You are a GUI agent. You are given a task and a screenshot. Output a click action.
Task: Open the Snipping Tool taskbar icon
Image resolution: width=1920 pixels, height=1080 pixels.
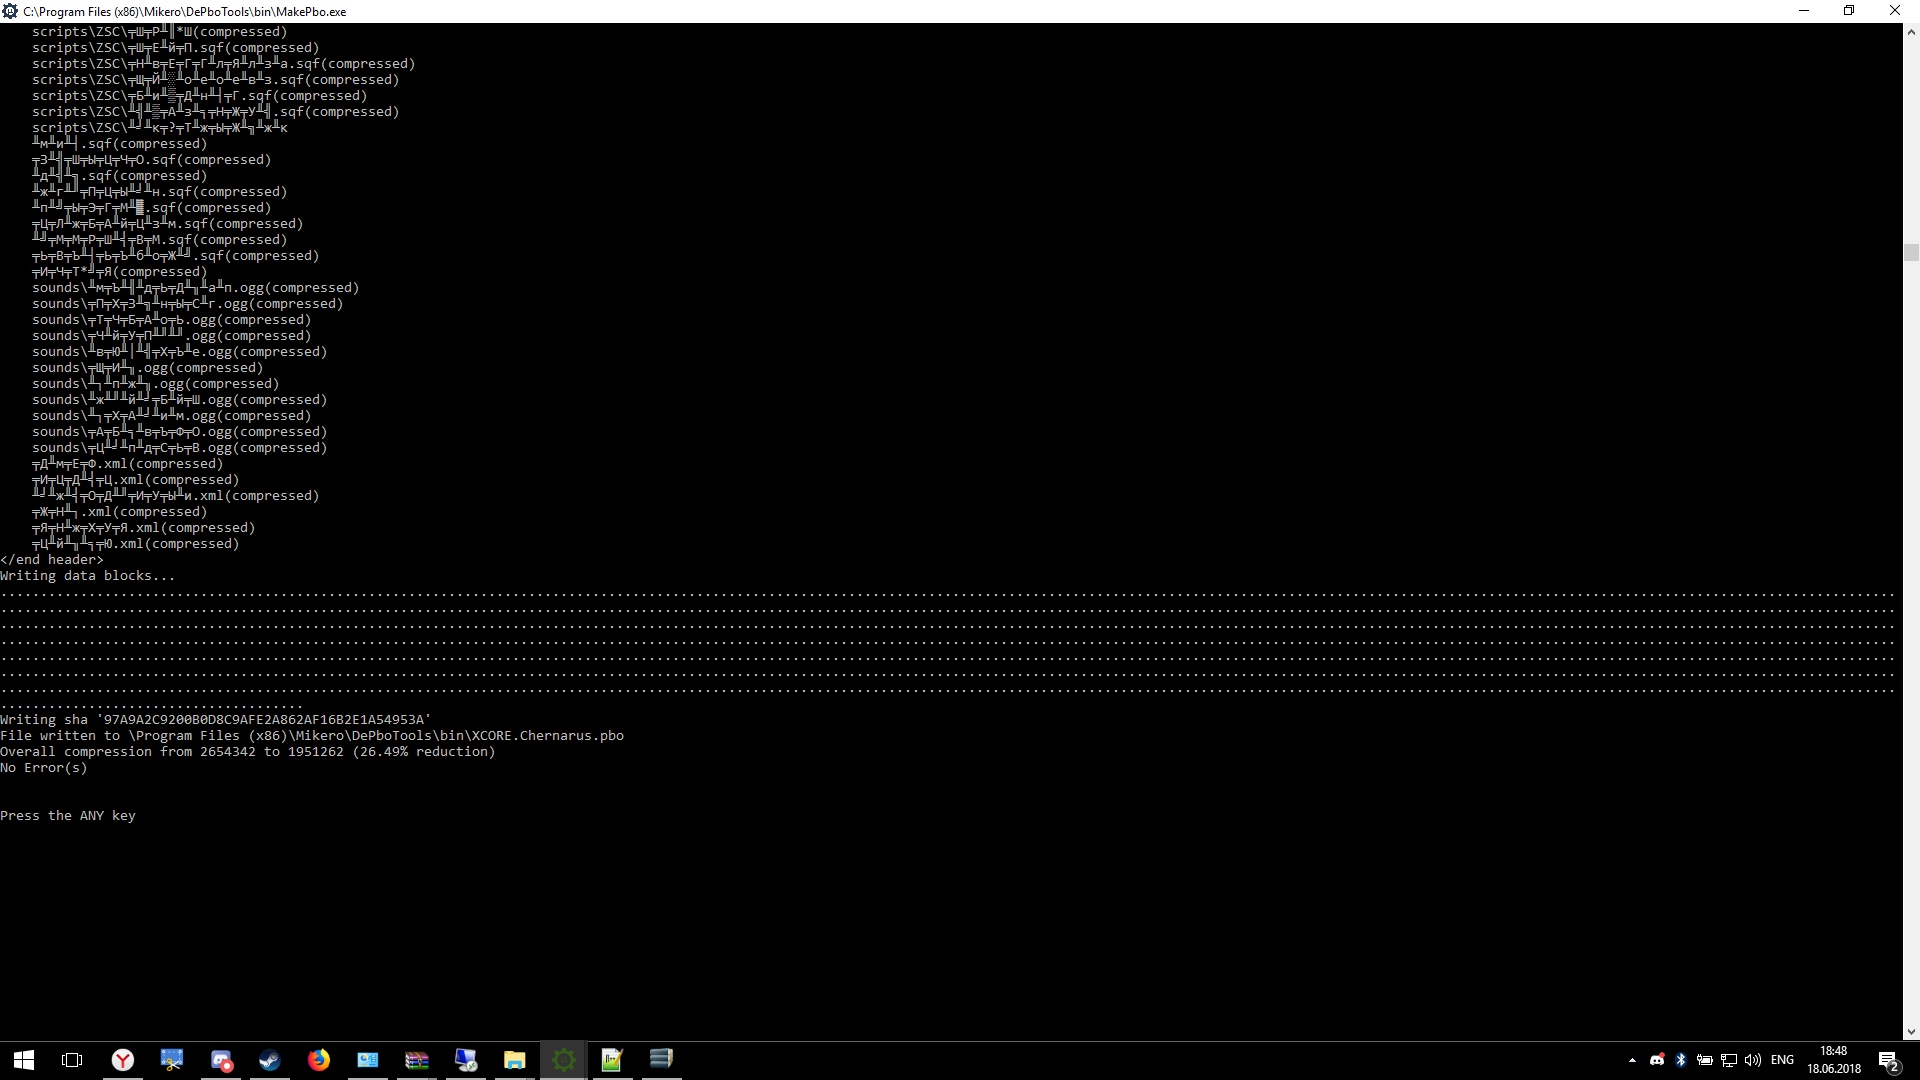click(172, 1060)
